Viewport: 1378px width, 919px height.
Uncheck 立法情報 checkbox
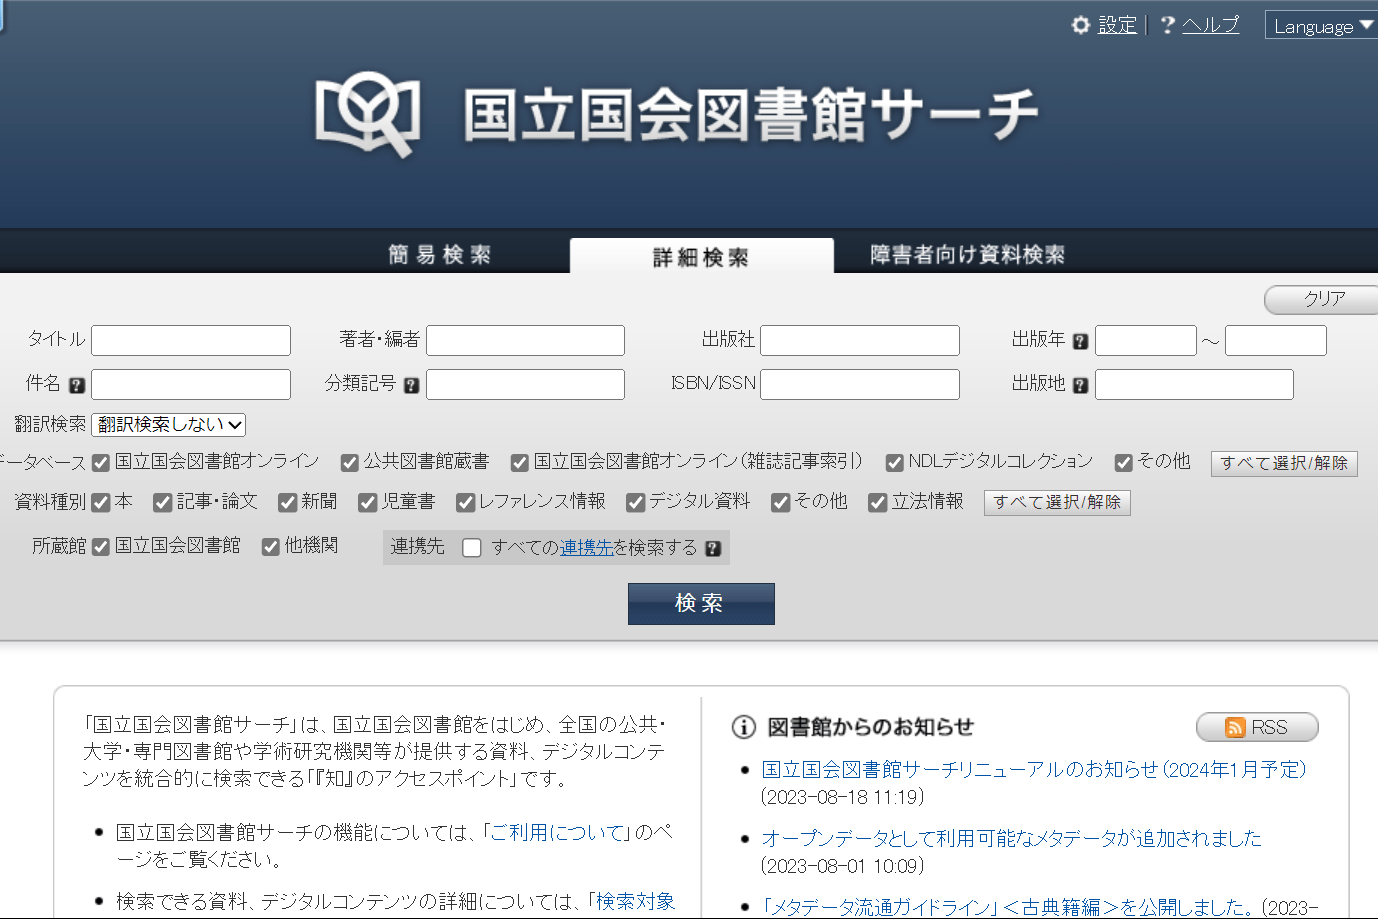click(x=878, y=503)
